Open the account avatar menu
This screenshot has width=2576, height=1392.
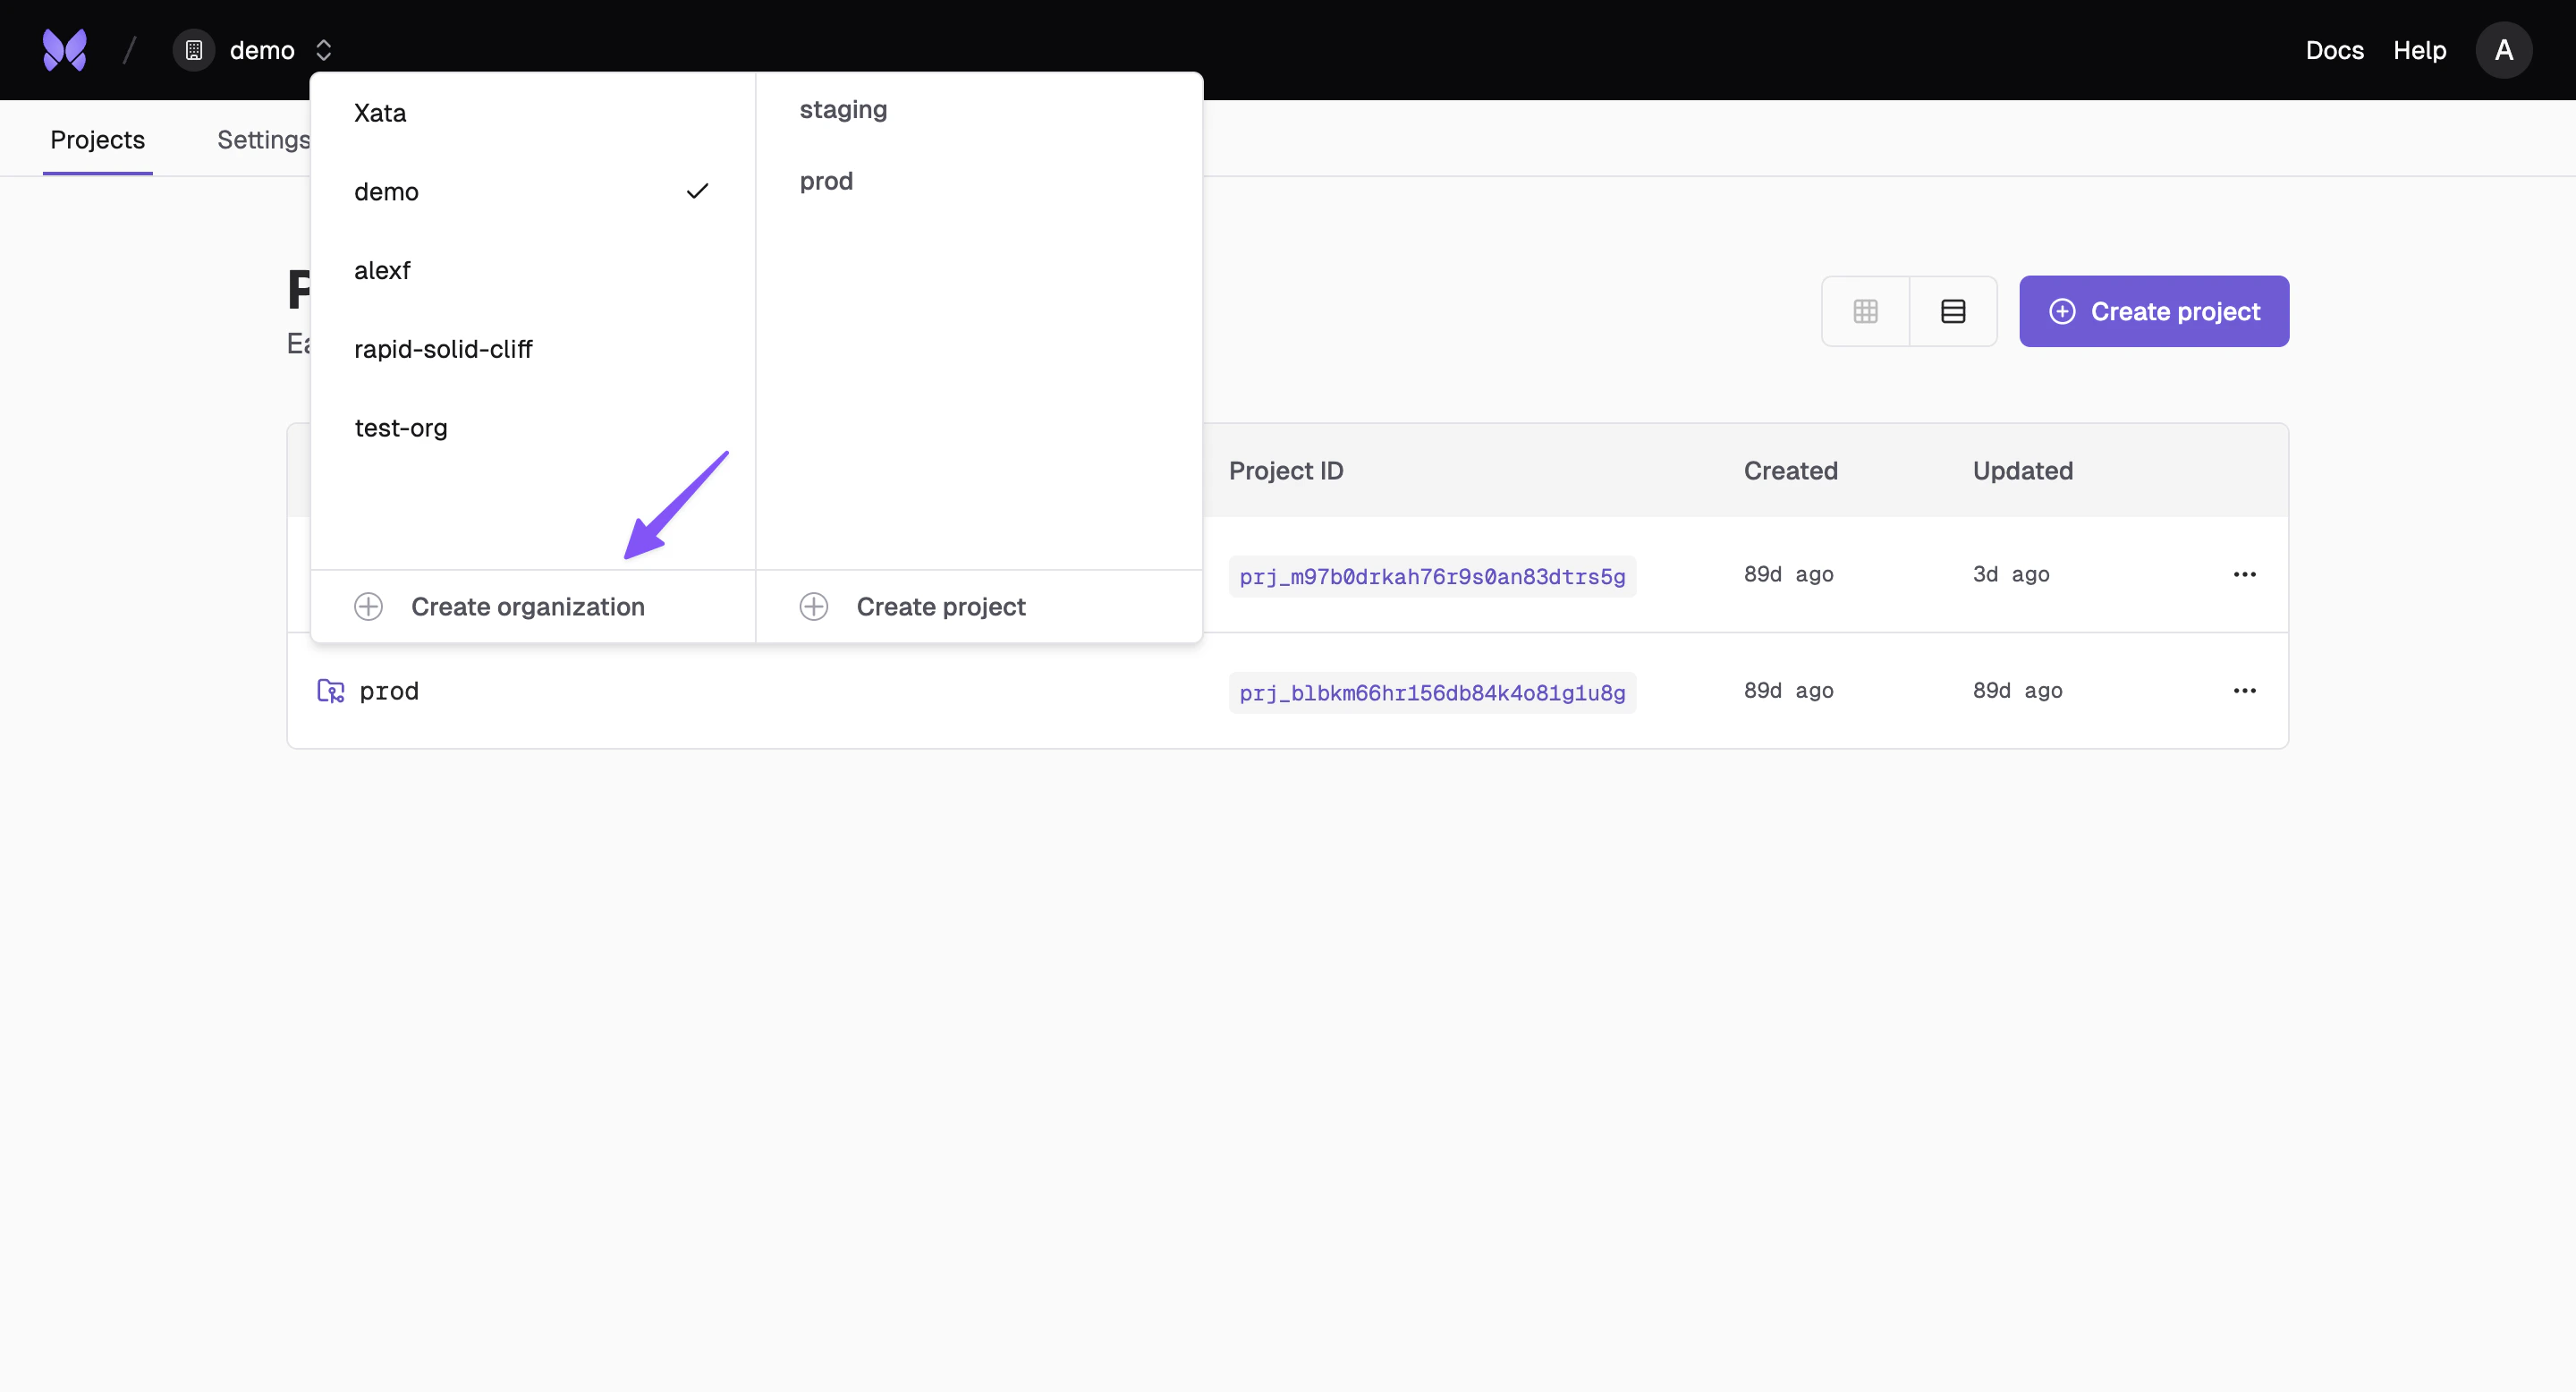(x=2504, y=49)
